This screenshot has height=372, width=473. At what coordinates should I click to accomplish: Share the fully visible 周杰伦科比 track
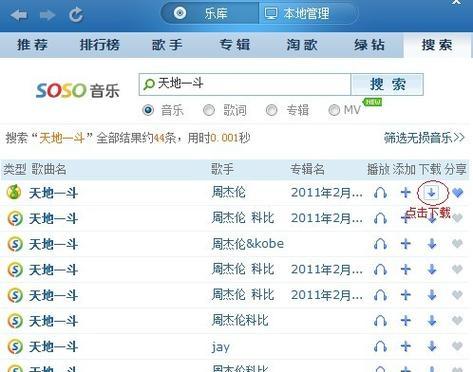tap(457, 321)
